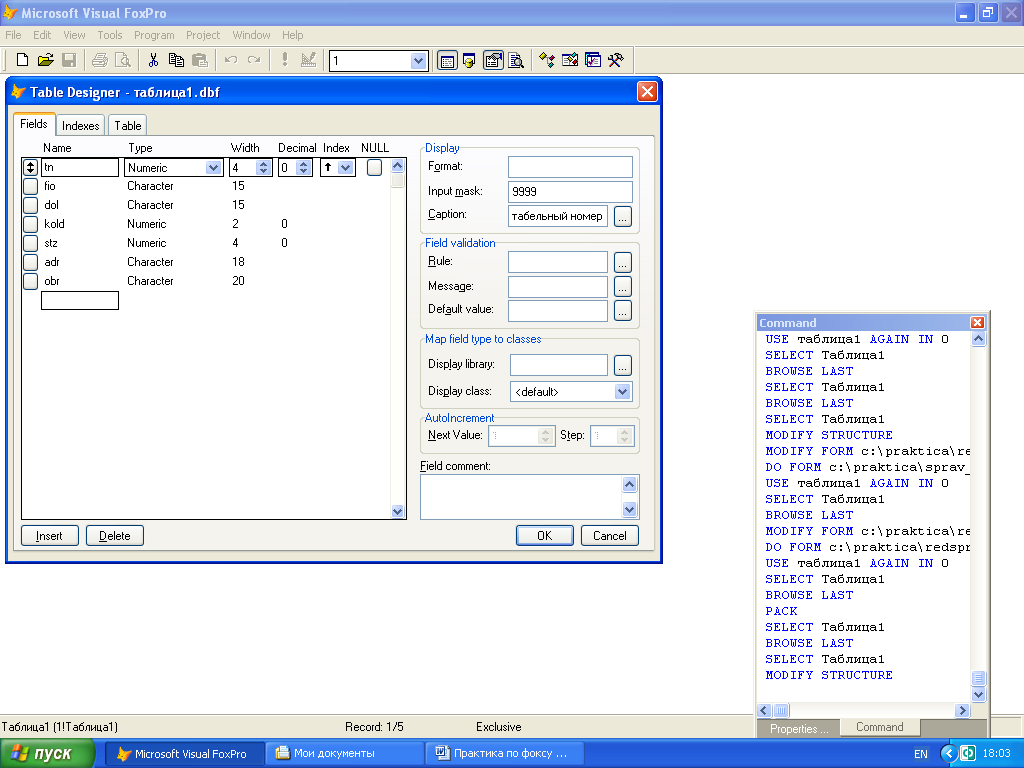This screenshot has height=768, width=1024.
Task: Open the Object Browser toolbar icon
Action: point(569,61)
